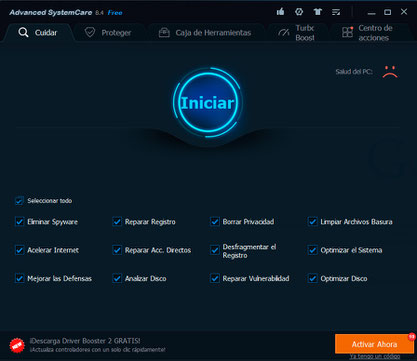
Task: Open the options menu icon
Action: pyautogui.click(x=336, y=12)
